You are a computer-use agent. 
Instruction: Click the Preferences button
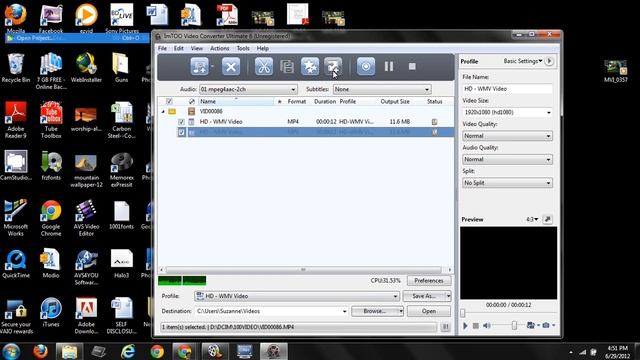pyautogui.click(x=429, y=281)
